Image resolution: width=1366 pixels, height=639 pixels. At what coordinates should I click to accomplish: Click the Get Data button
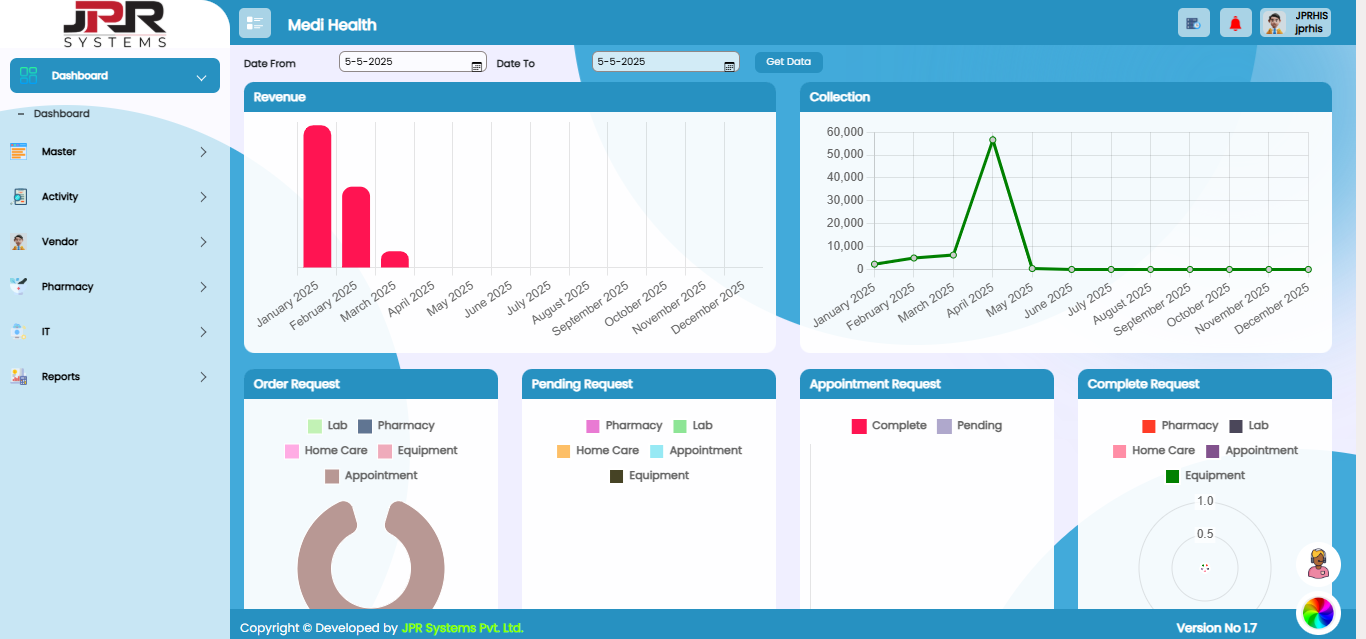[x=788, y=62]
